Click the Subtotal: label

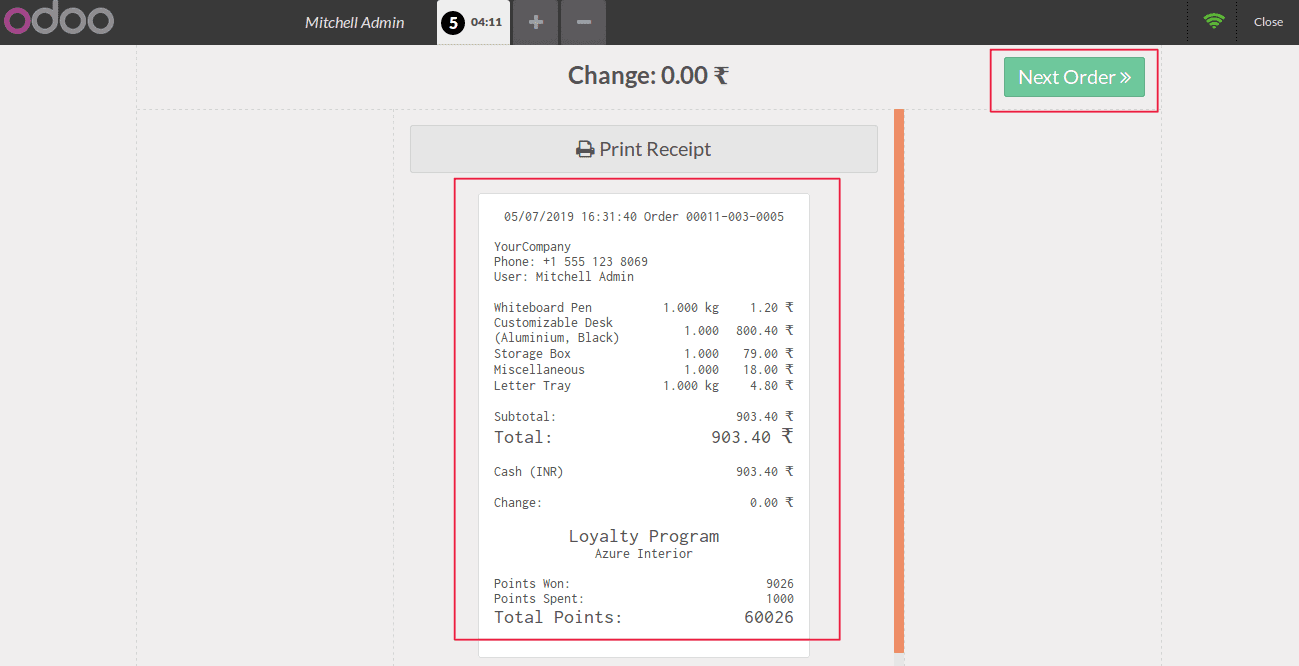coord(525,417)
